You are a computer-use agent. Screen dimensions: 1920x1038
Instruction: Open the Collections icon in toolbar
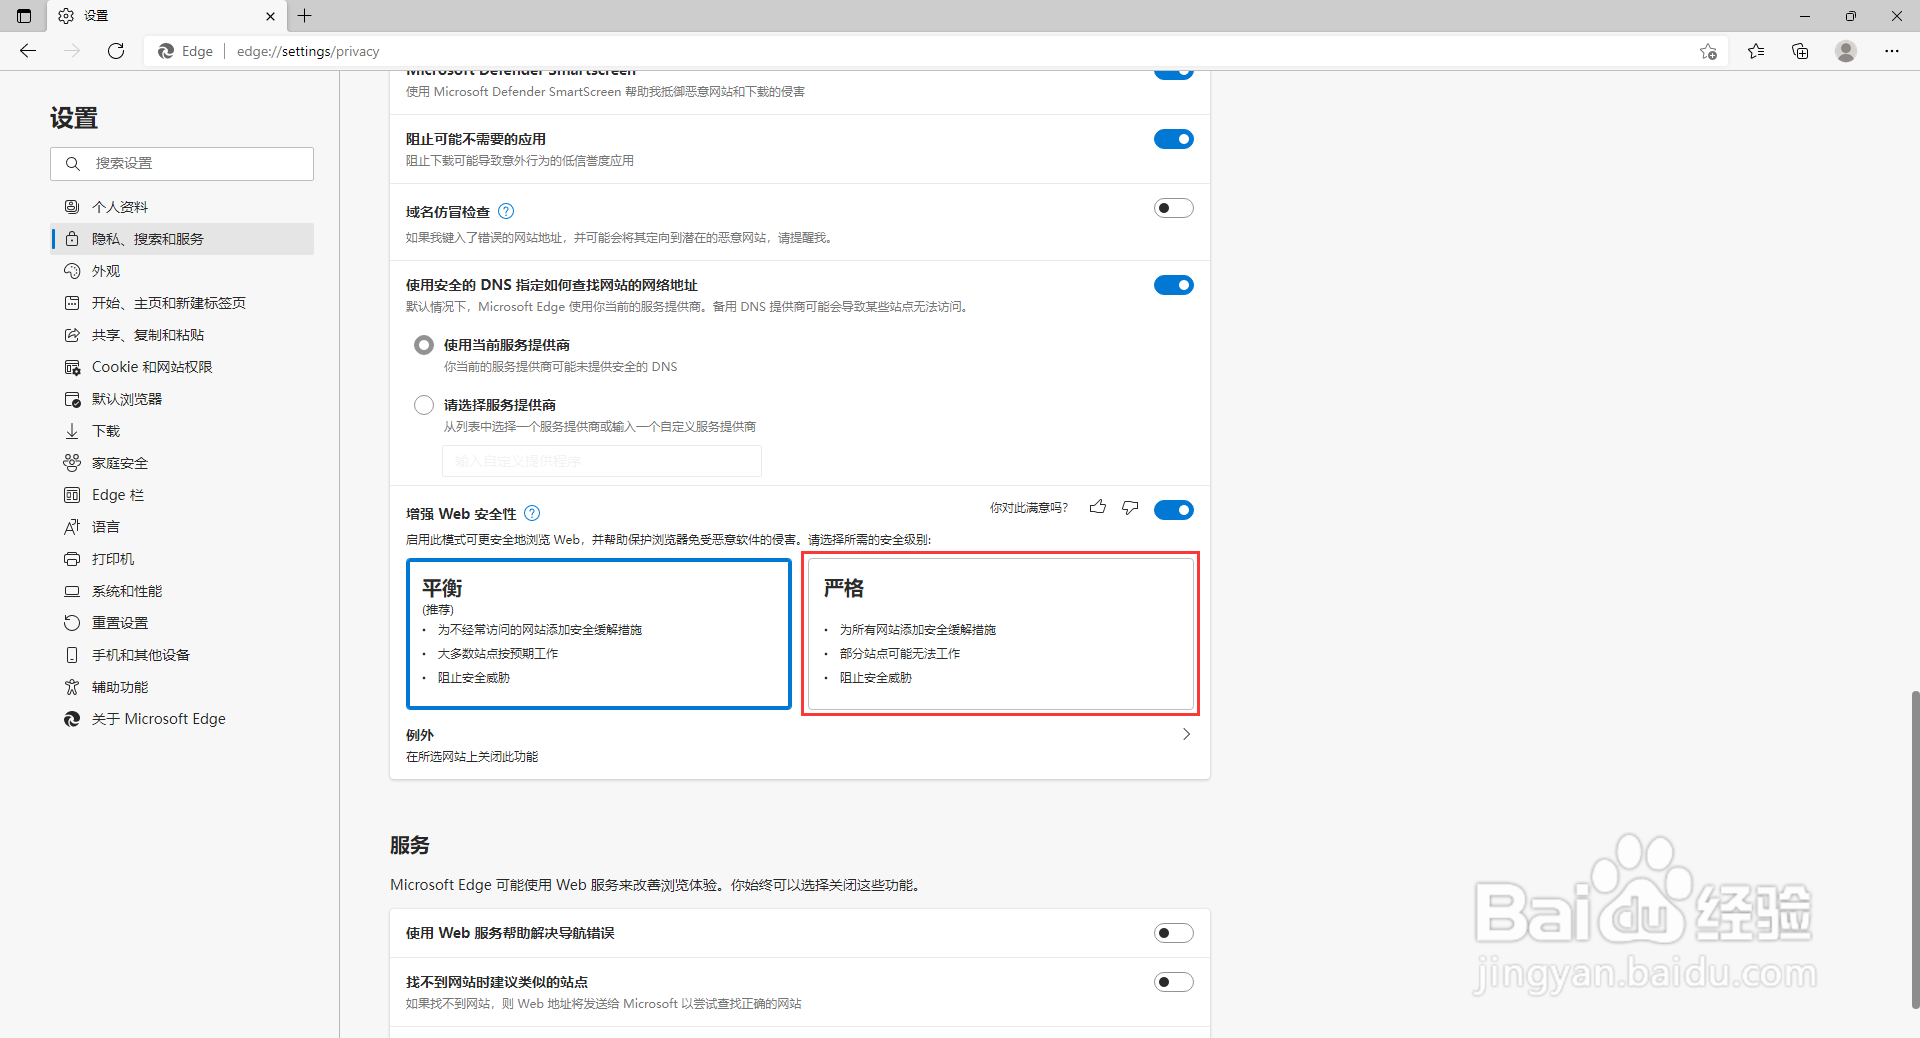tap(1800, 51)
